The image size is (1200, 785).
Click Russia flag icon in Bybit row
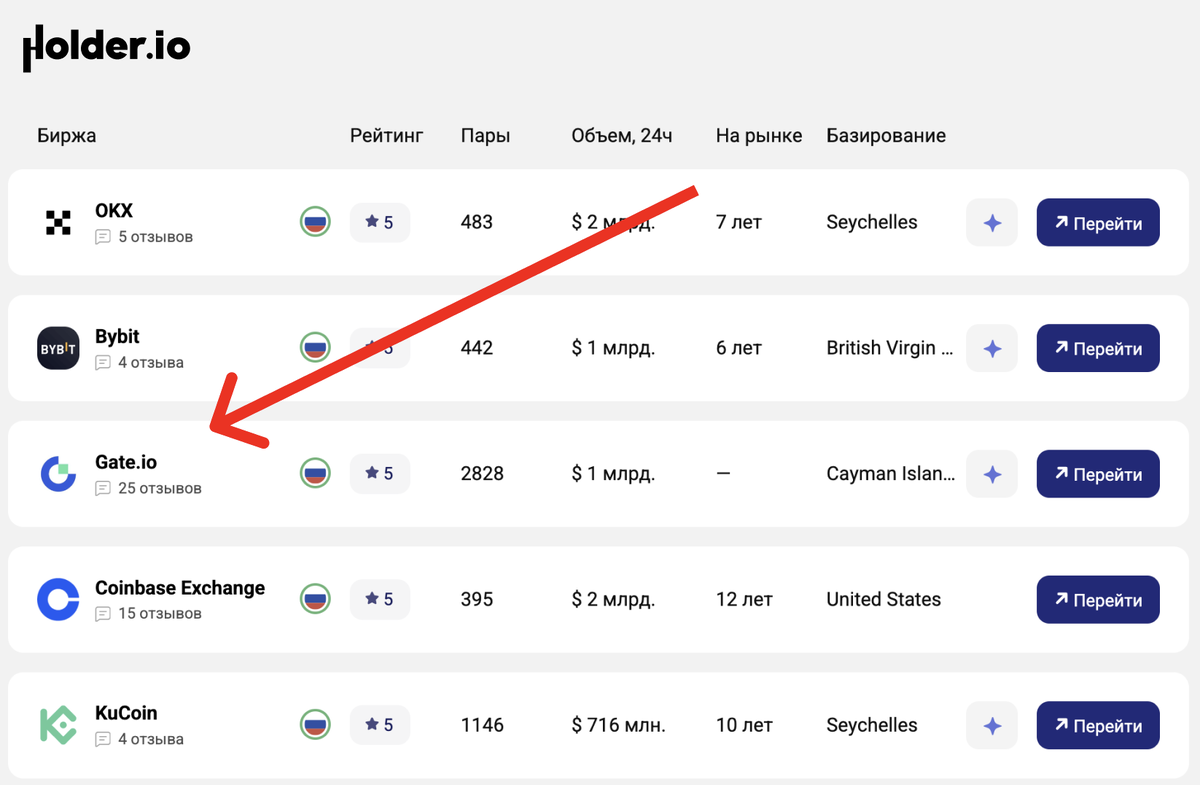(x=316, y=348)
